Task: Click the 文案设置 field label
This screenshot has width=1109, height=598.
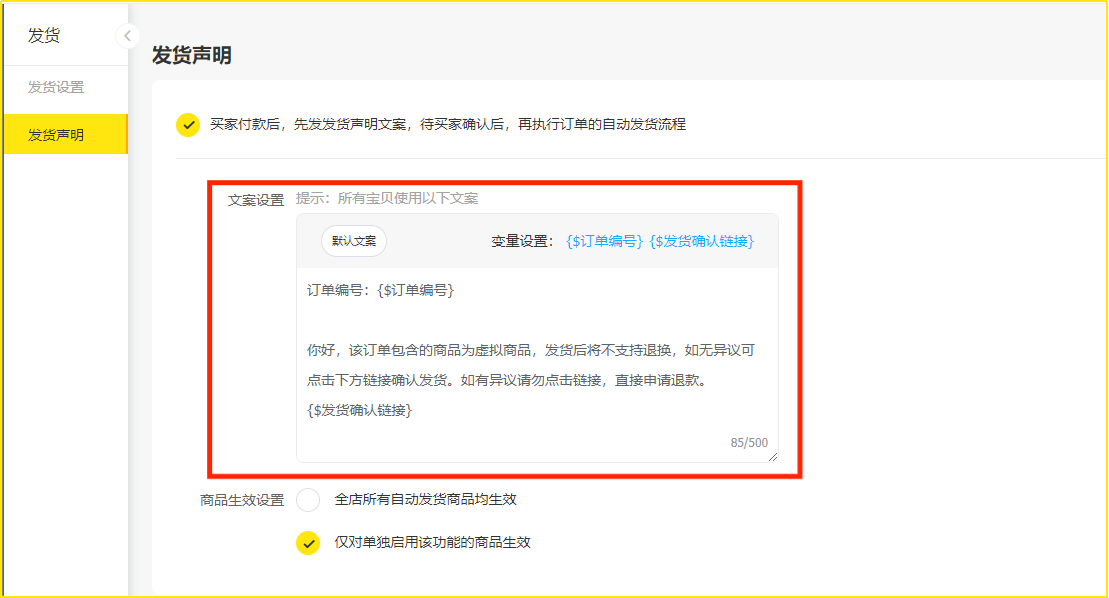Action: click(x=256, y=199)
